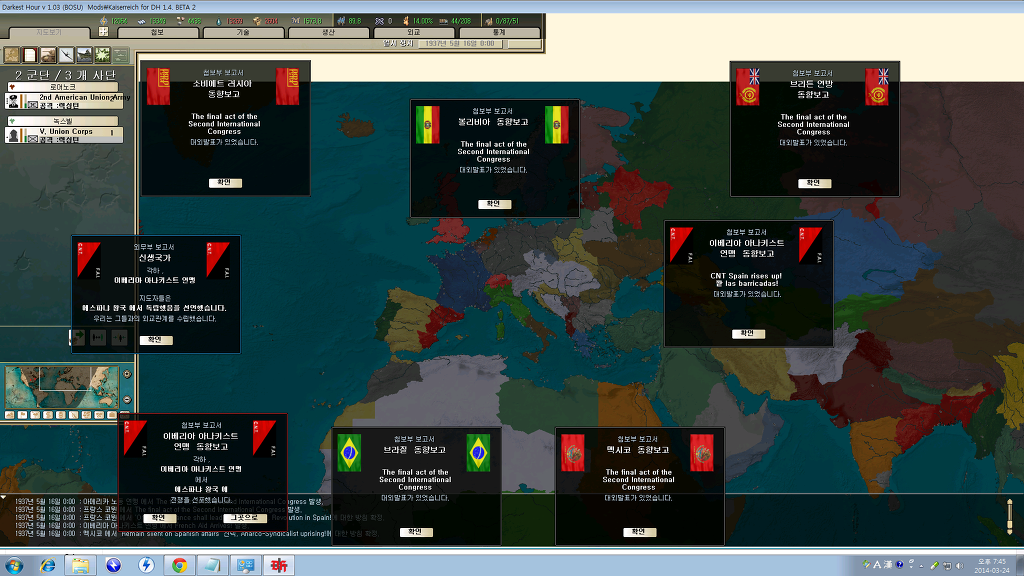Screen dimensions: 1024x576
Task: Confirm the 소비에트 러시아 report with 확인
Action: point(225,183)
